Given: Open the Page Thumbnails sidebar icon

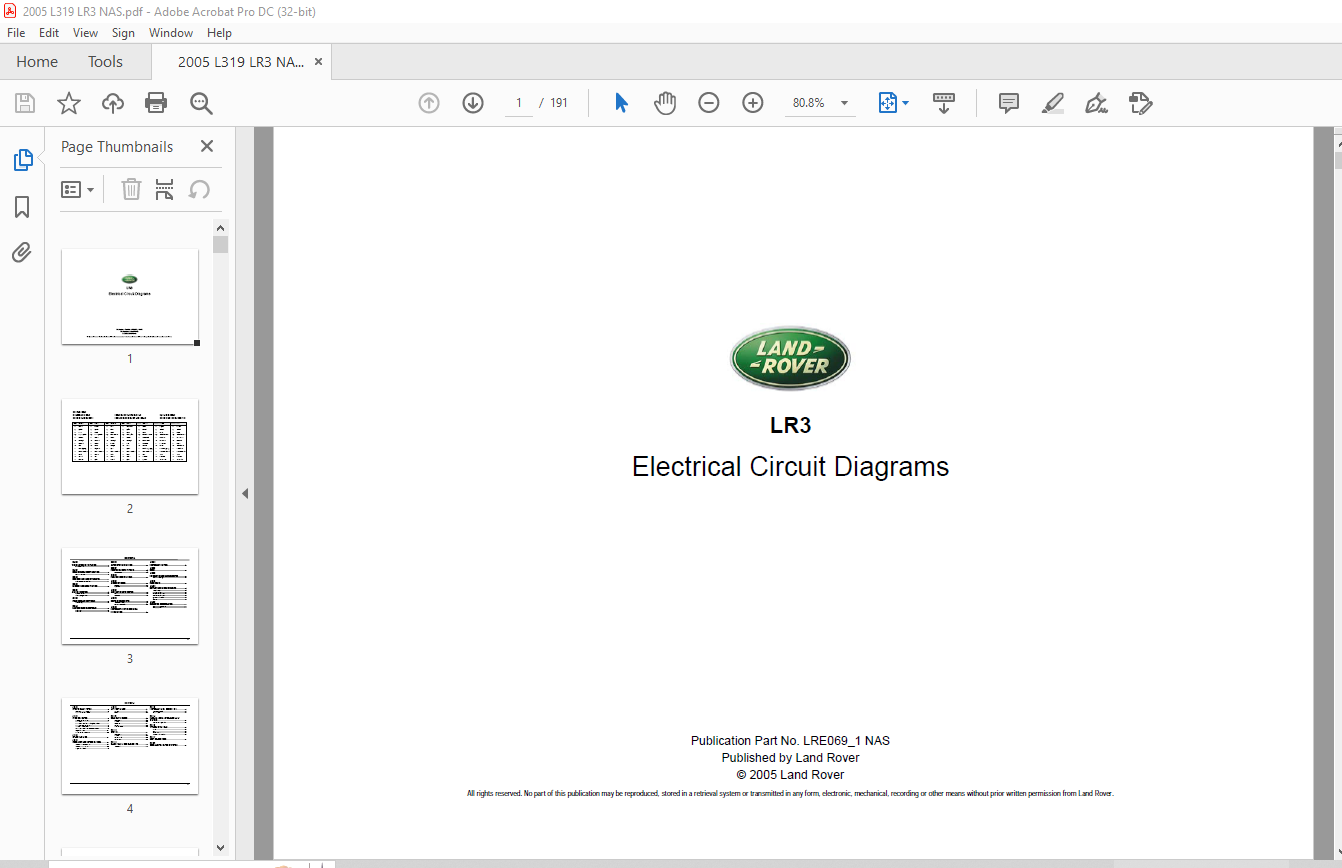Looking at the screenshot, I should [x=22, y=160].
